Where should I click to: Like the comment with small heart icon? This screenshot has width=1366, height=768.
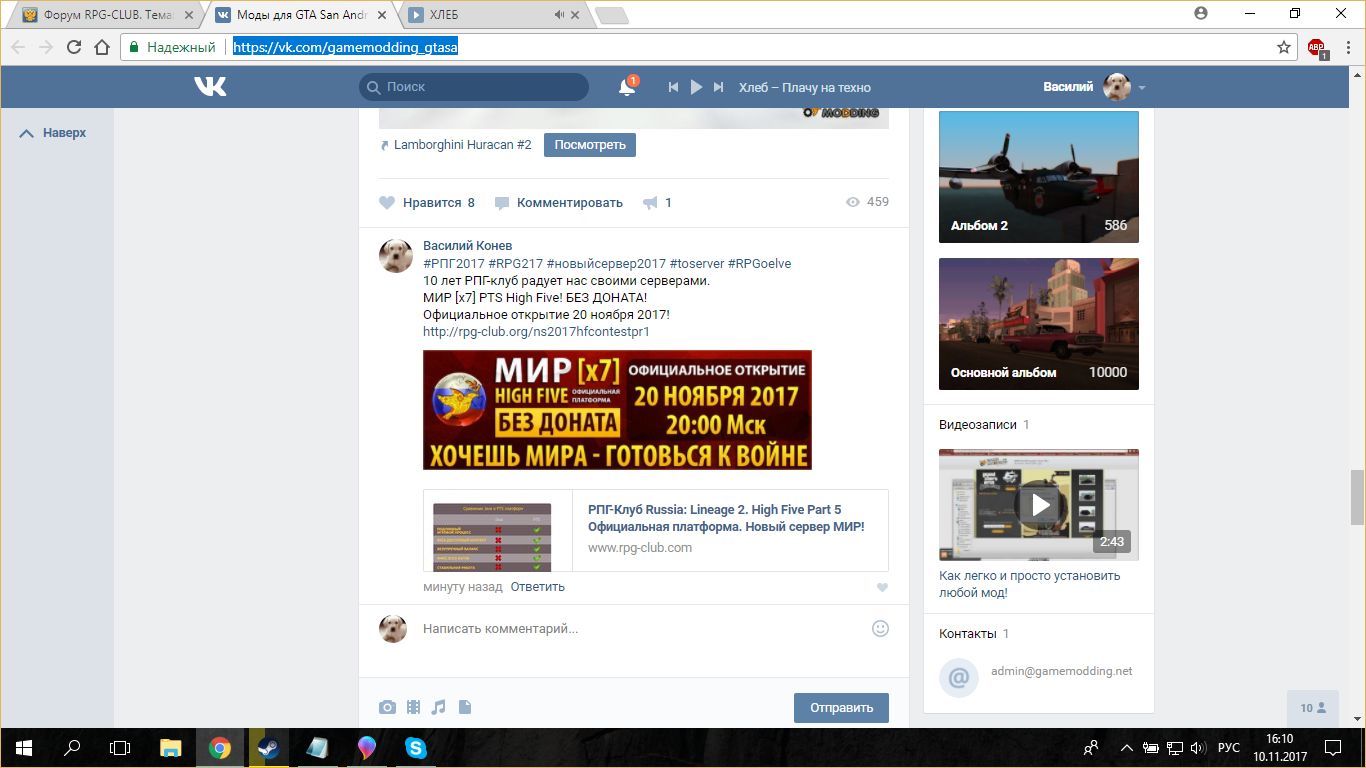pyautogui.click(x=882, y=588)
